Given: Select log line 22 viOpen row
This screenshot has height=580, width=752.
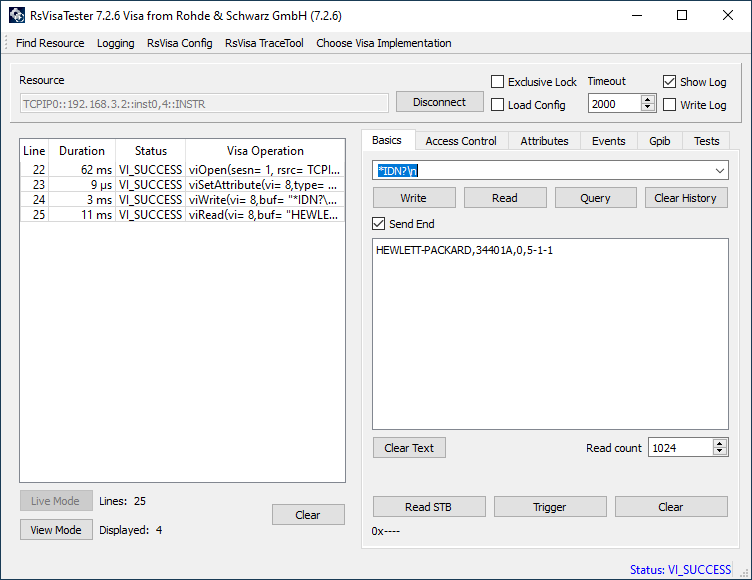Looking at the screenshot, I should [x=182, y=169].
